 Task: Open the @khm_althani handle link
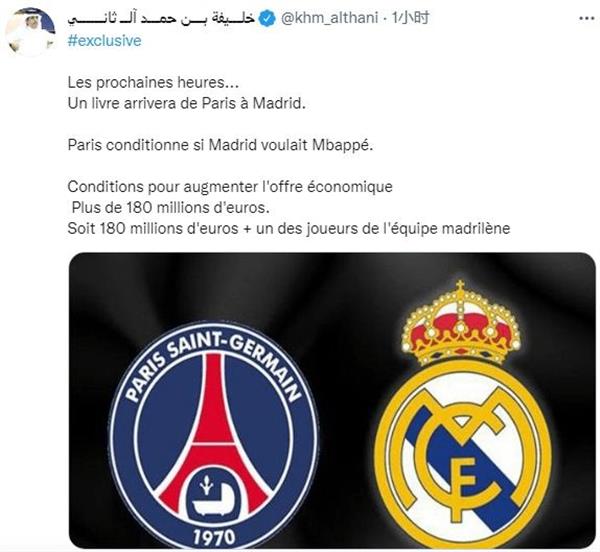pyautogui.click(x=329, y=18)
